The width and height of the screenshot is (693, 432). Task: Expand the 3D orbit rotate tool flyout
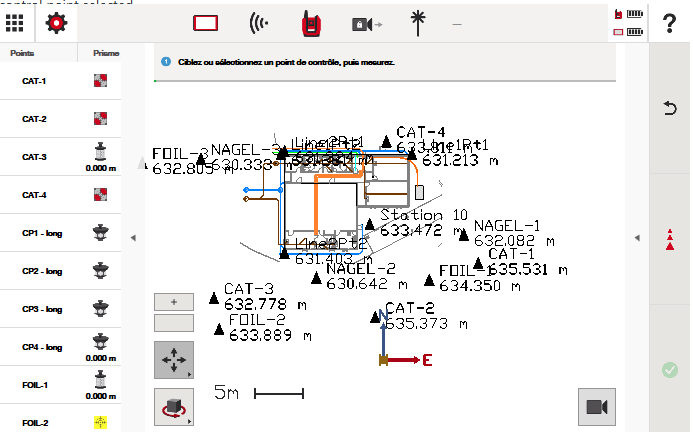(174, 407)
